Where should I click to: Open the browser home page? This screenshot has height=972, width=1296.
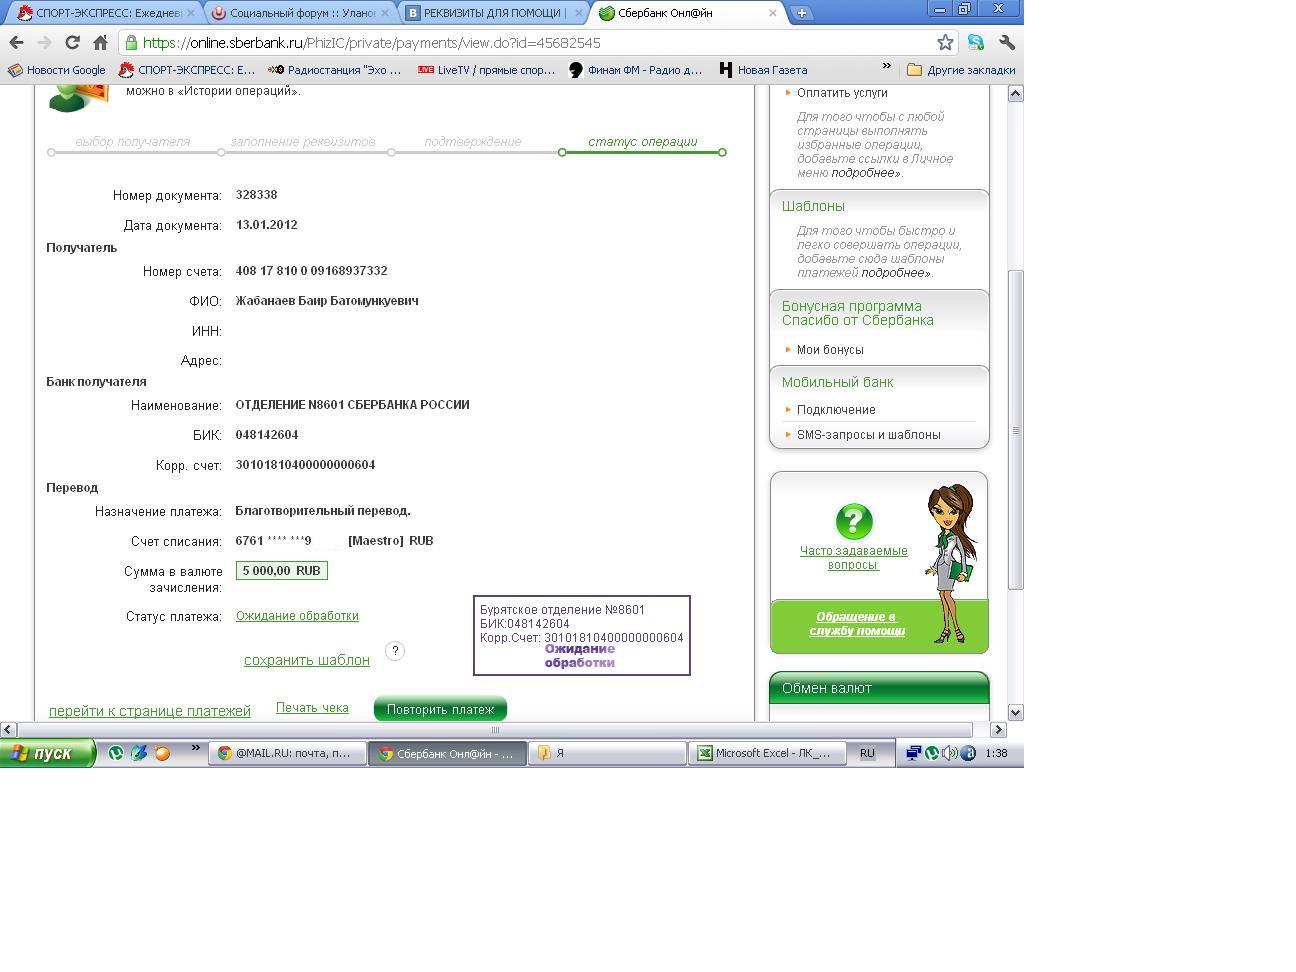[100, 43]
